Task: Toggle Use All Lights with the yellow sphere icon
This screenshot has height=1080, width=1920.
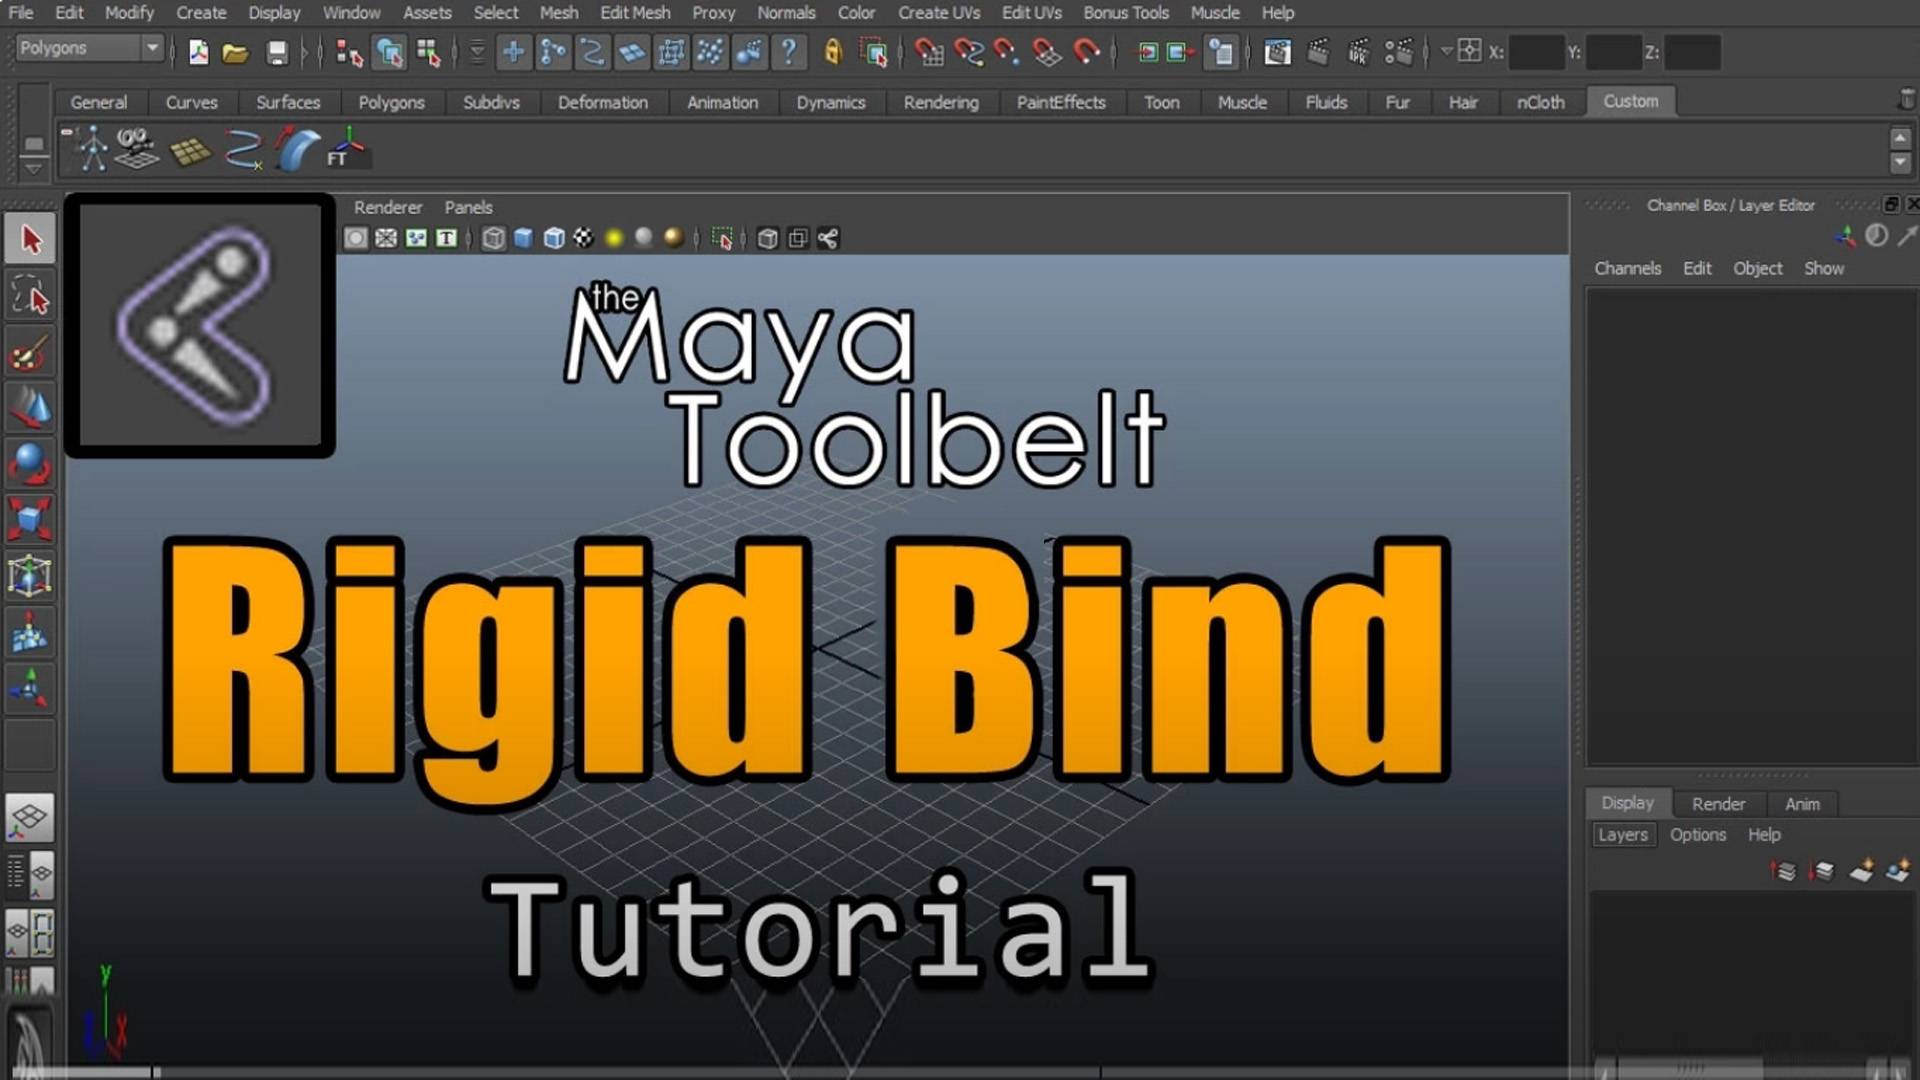Action: click(613, 238)
